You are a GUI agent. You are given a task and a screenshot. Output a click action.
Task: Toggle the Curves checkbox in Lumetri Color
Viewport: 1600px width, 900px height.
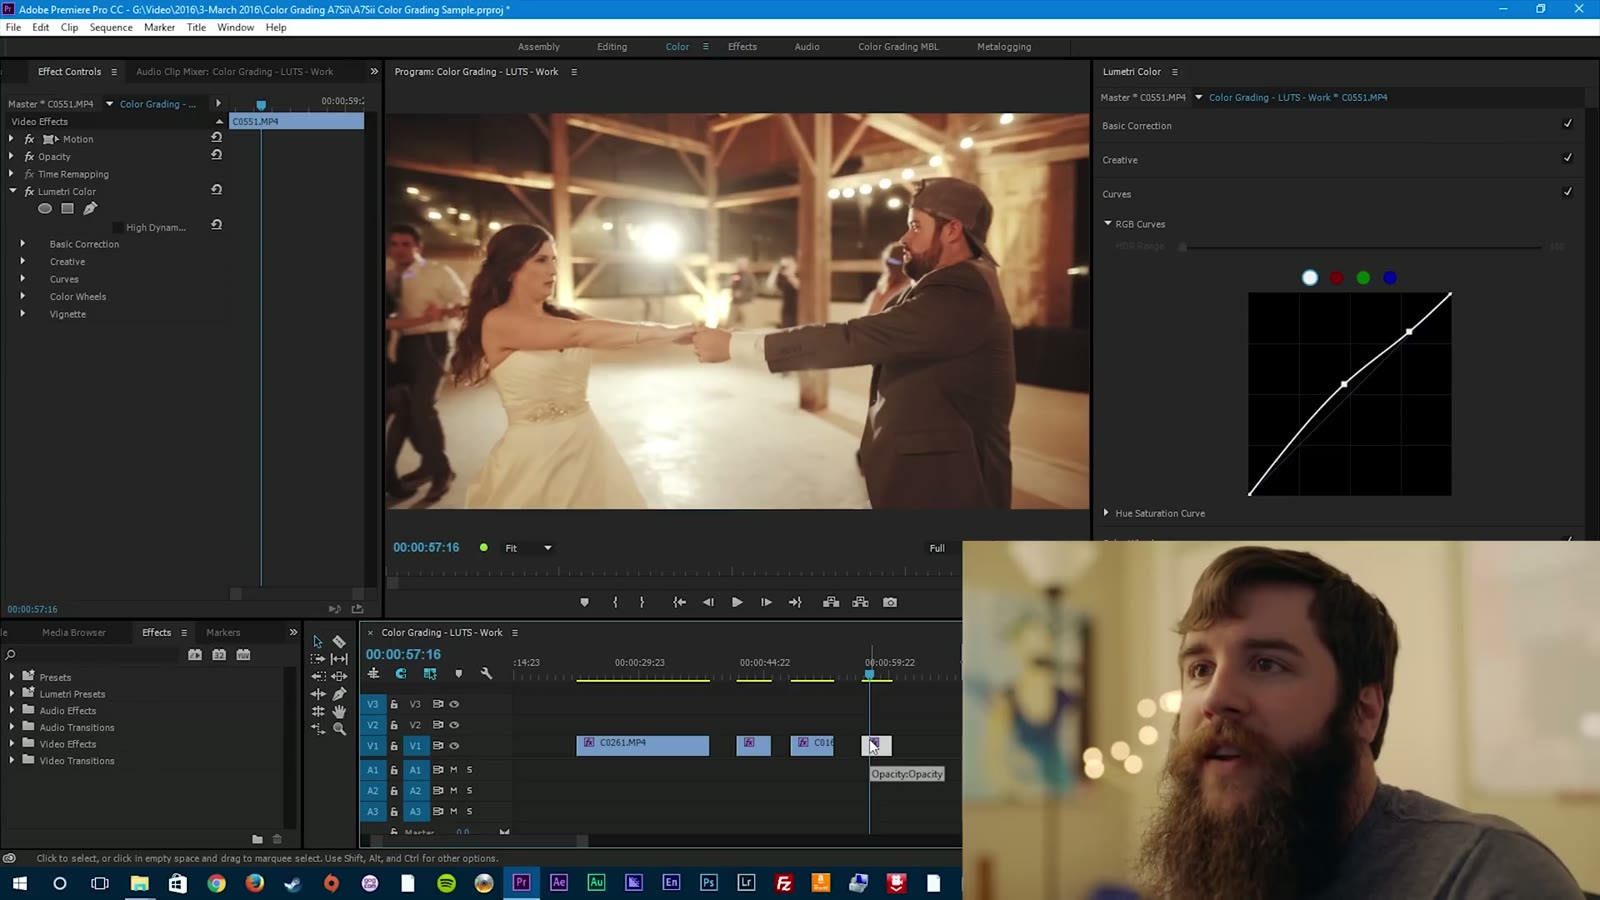(x=1567, y=192)
